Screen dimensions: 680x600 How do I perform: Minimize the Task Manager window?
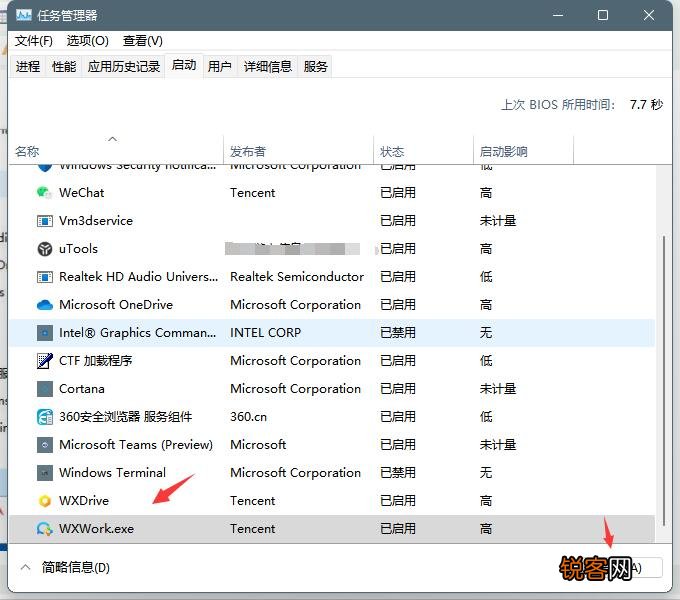click(558, 15)
